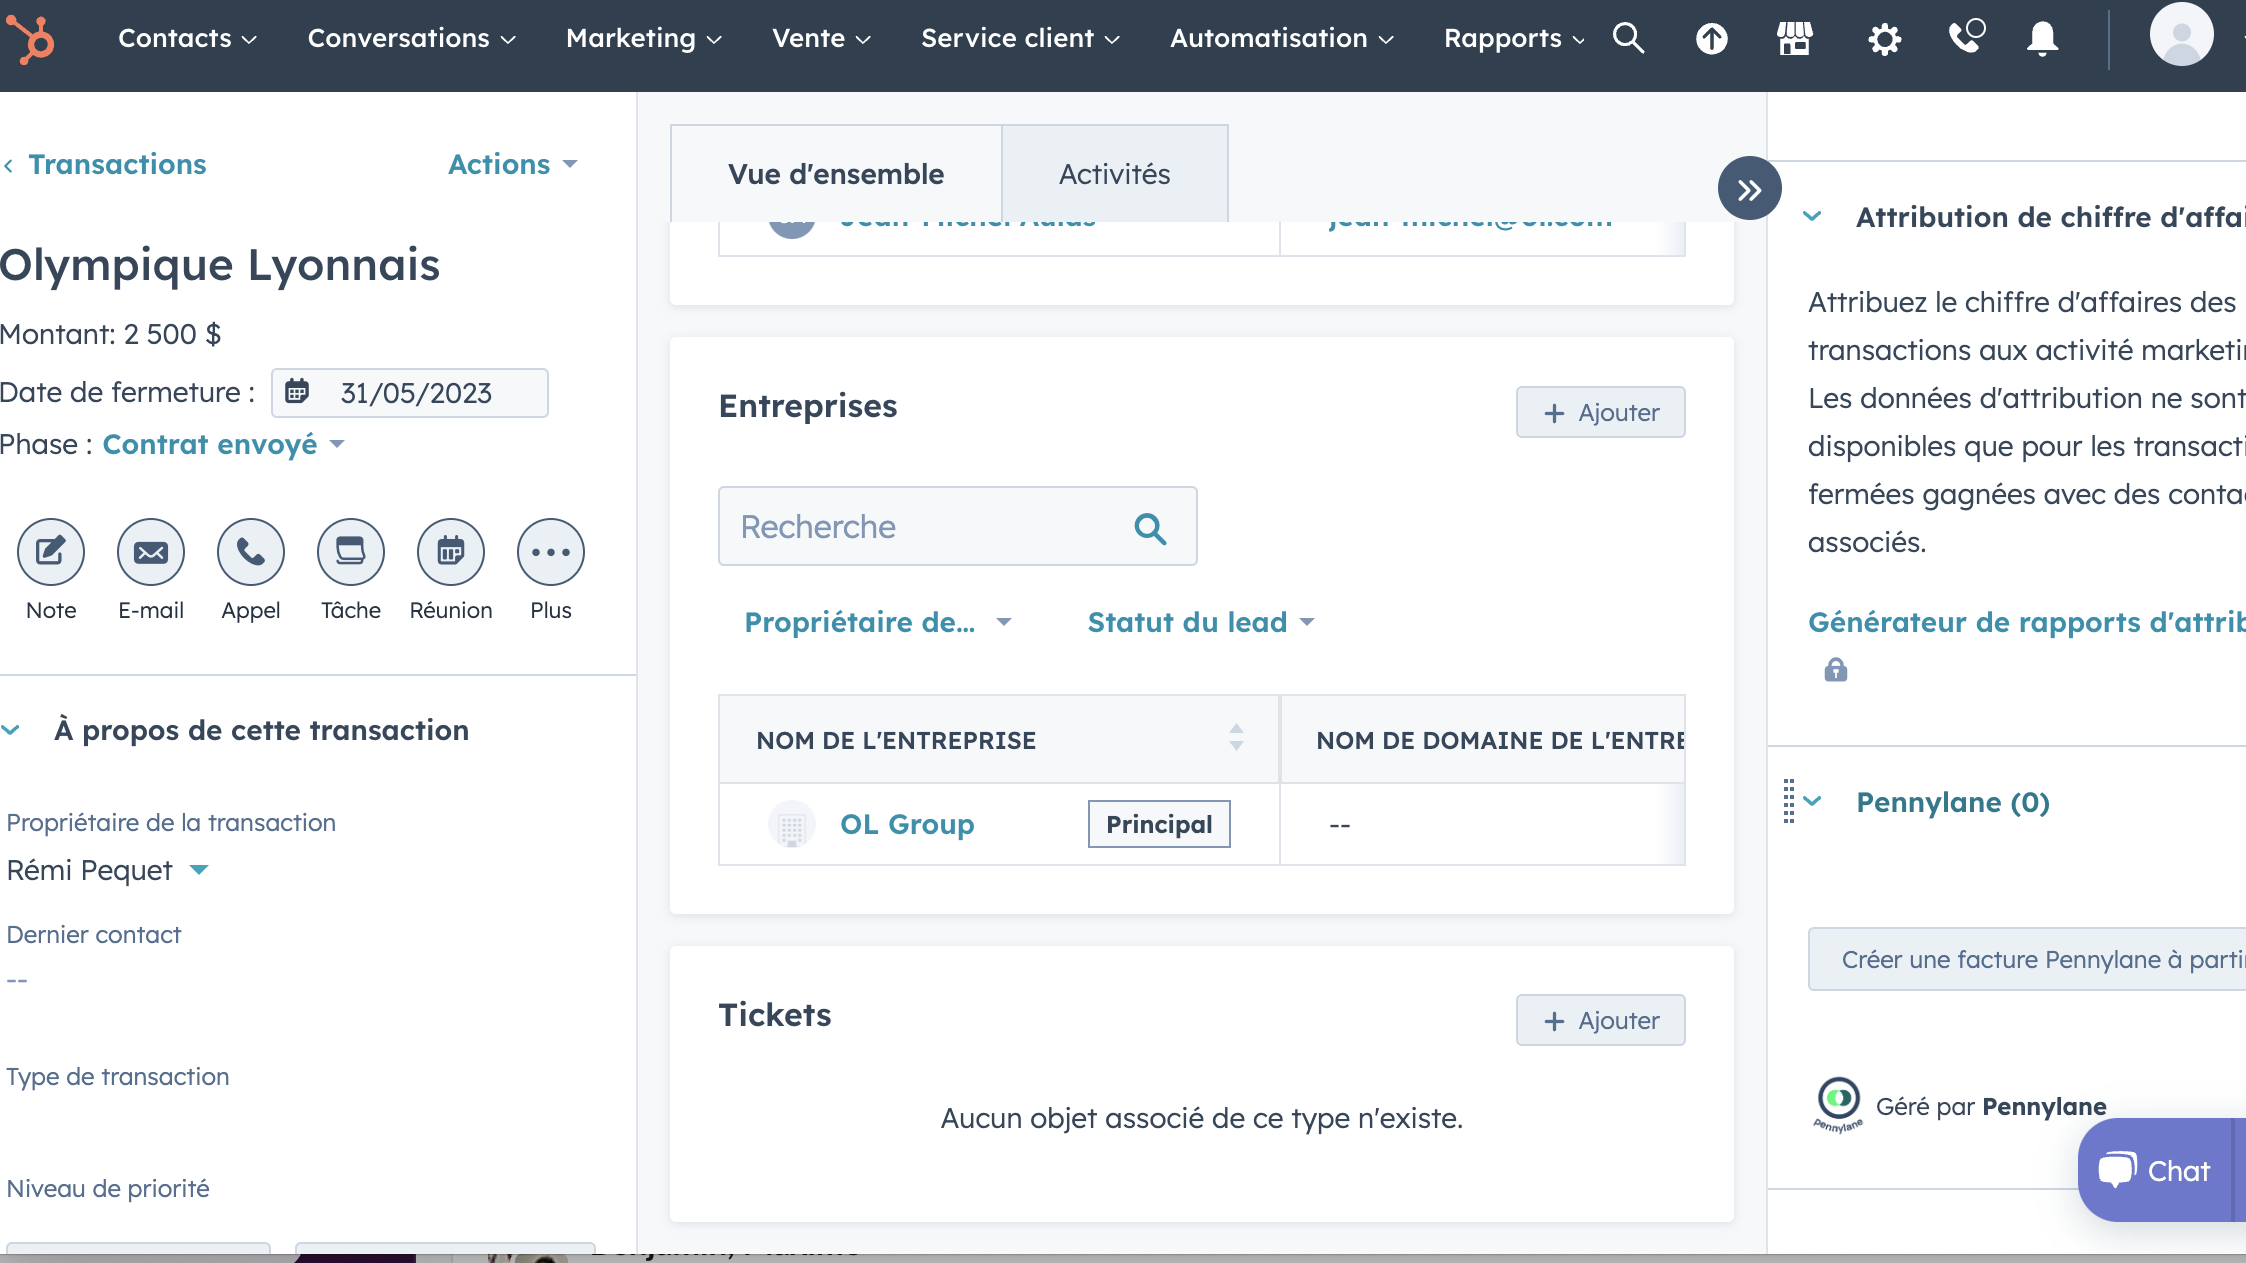Viewport: 2246px width, 1263px height.
Task: Open the Plus more-actions icon
Action: (x=551, y=552)
